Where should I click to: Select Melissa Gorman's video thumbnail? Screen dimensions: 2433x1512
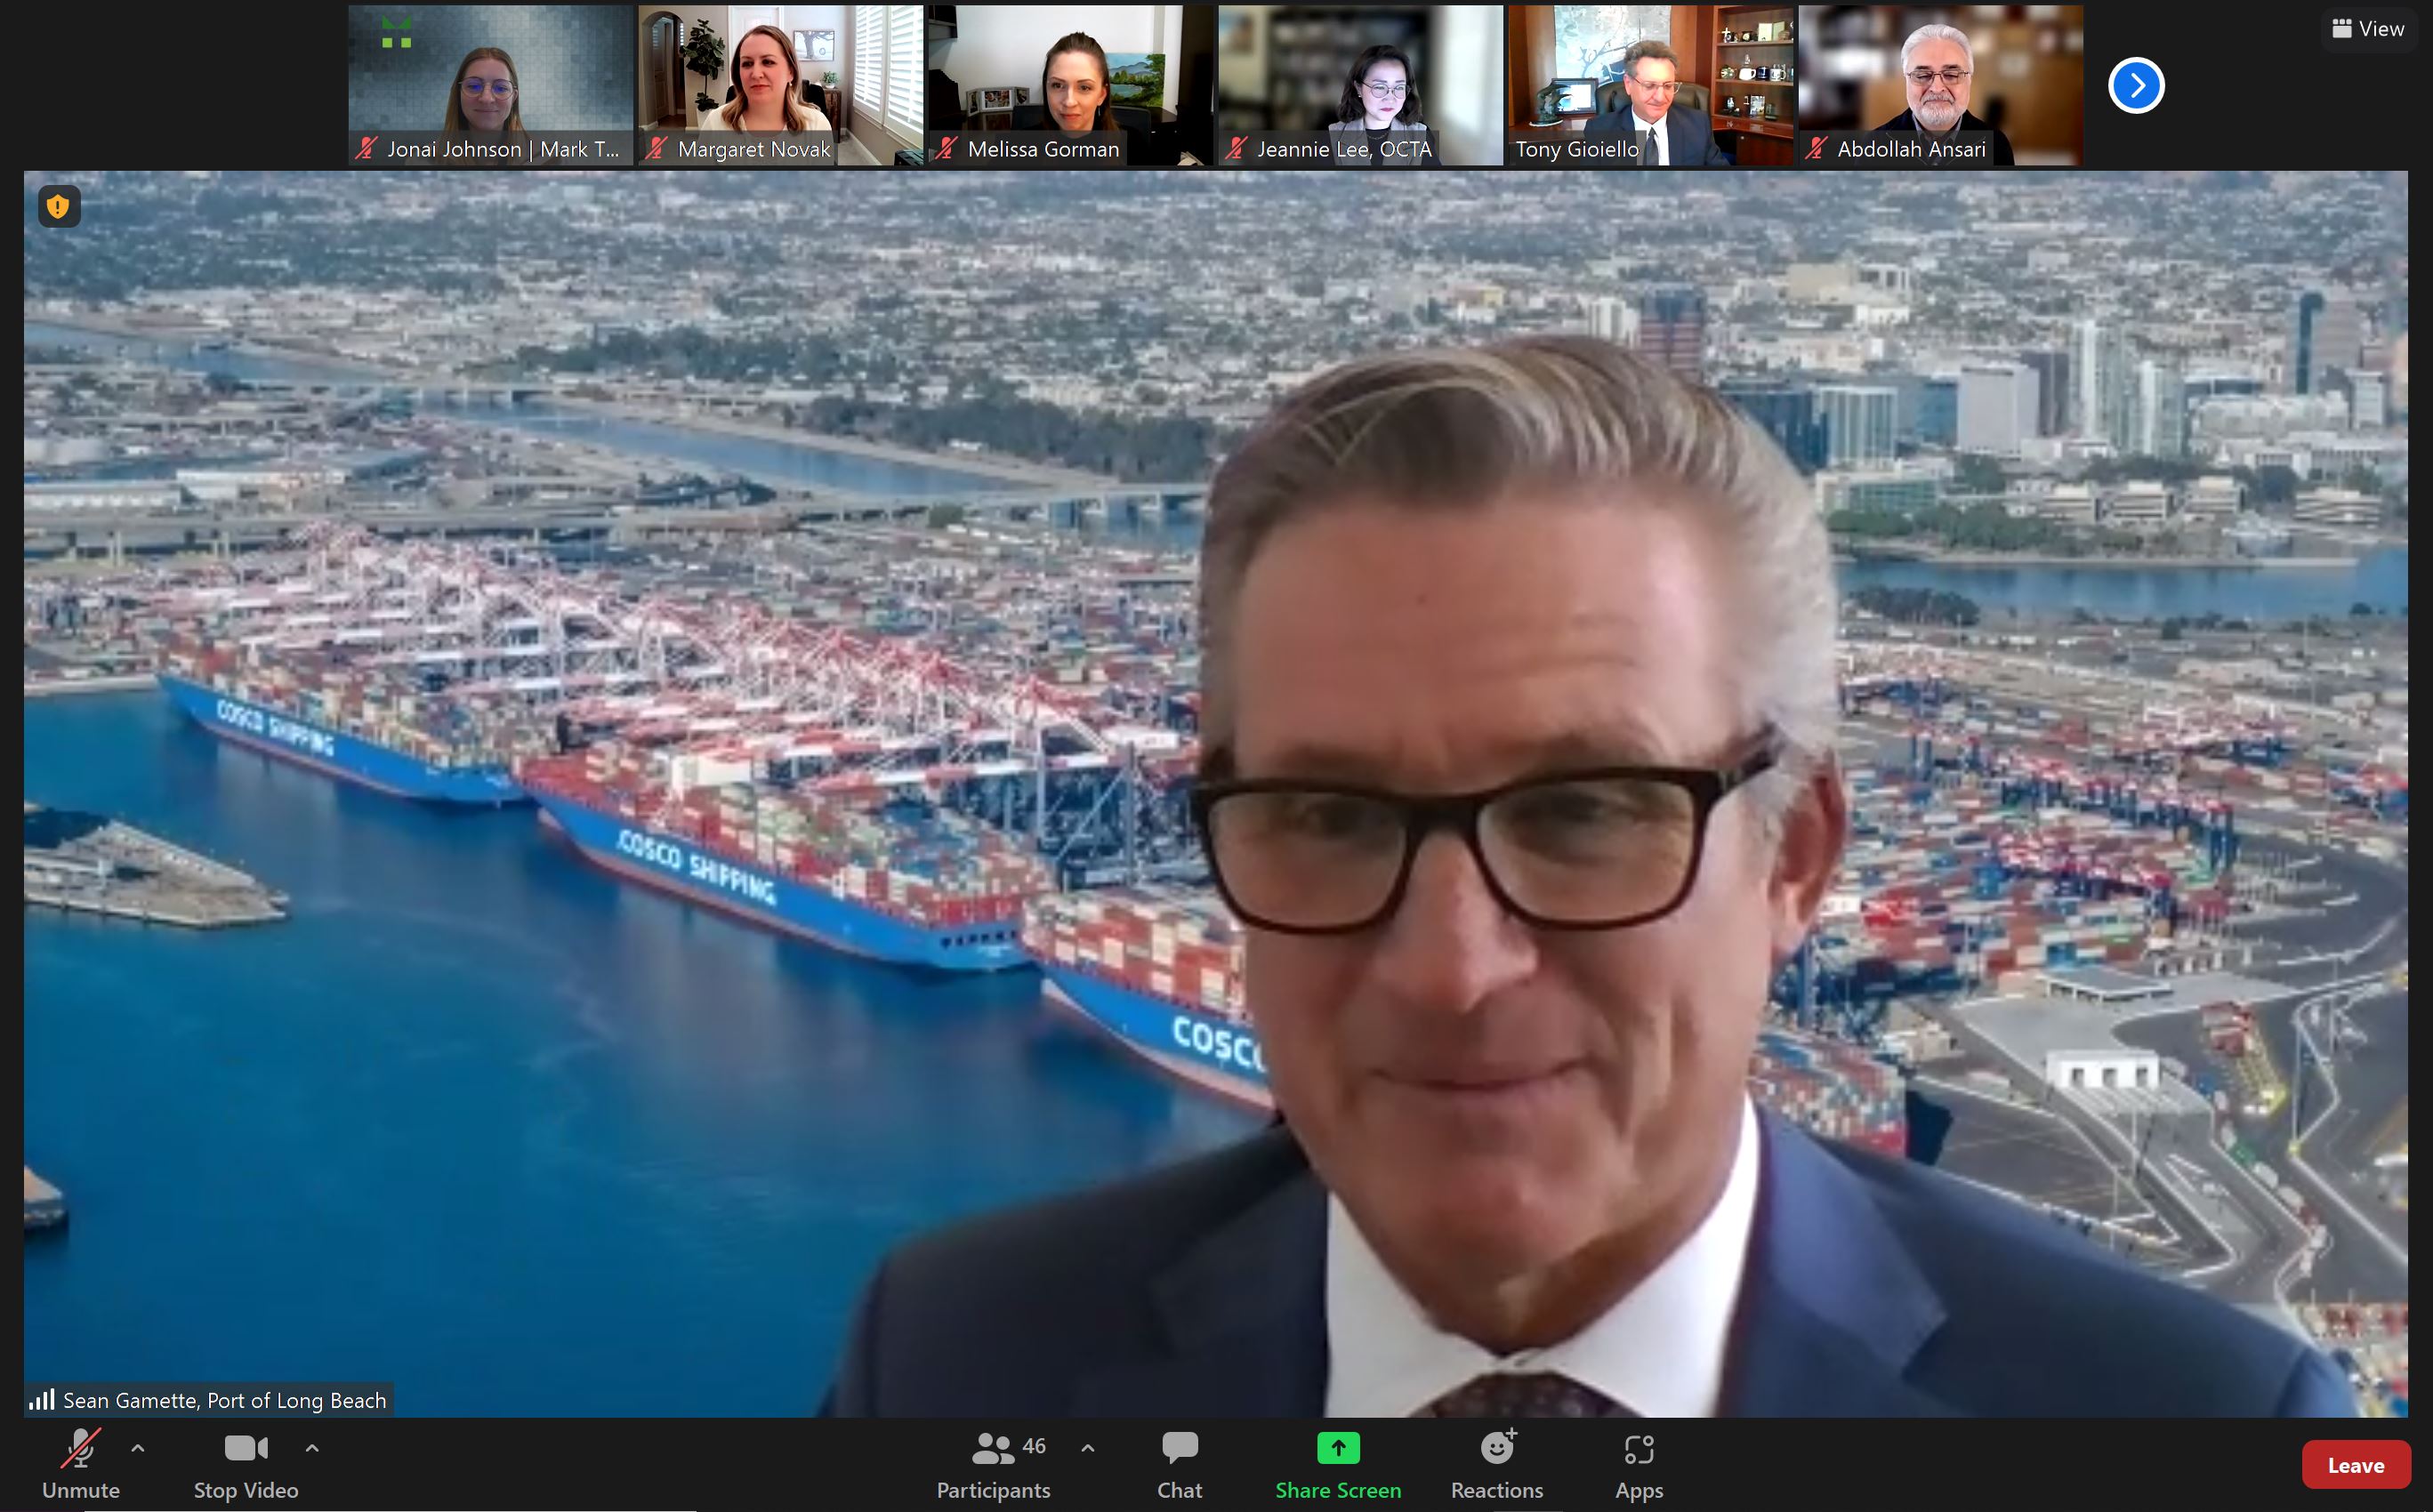click(x=1070, y=85)
